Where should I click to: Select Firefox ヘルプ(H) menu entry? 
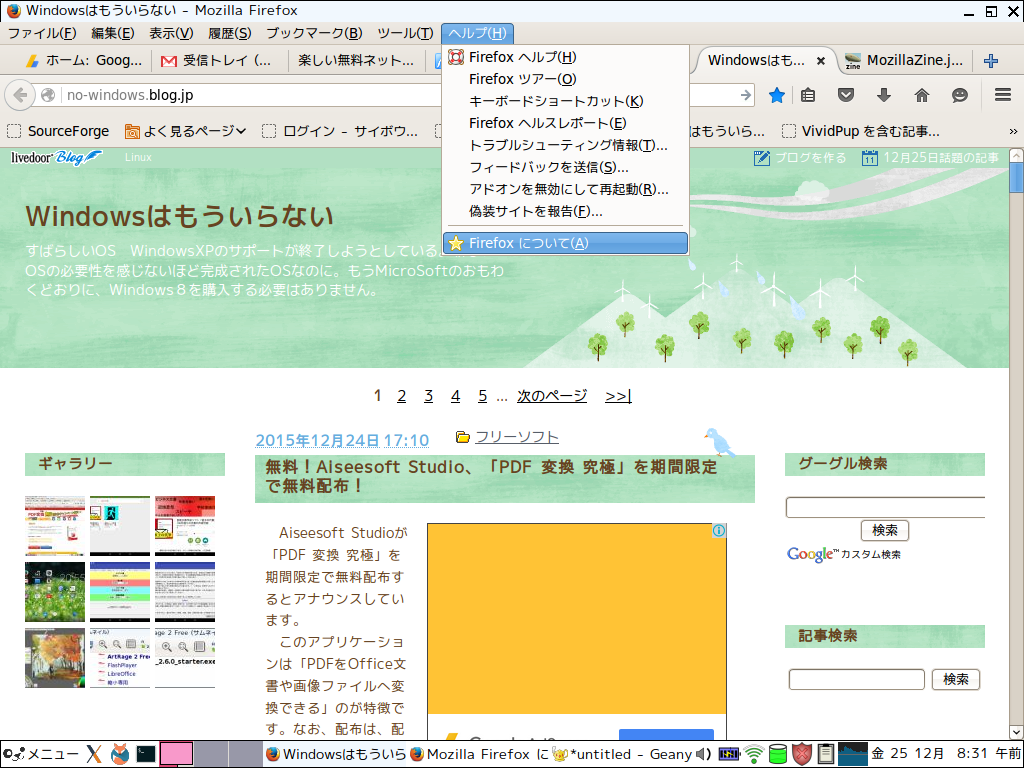click(566, 57)
